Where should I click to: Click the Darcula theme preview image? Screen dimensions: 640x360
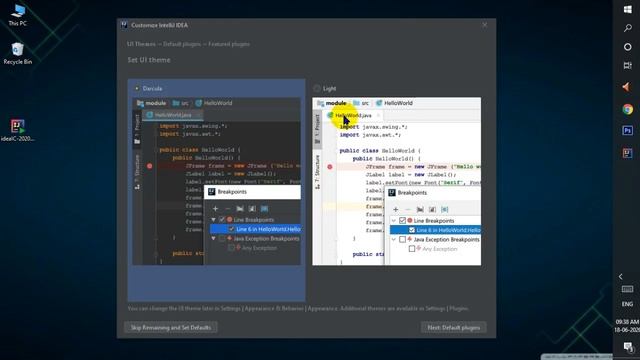(x=217, y=181)
